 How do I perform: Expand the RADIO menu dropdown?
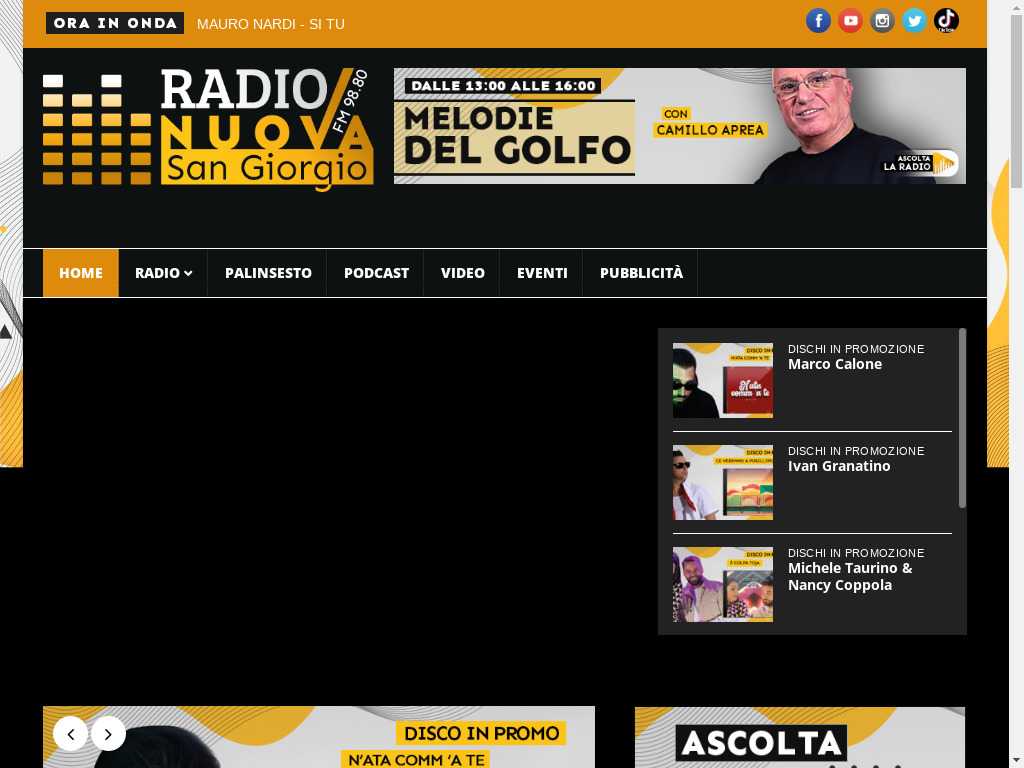[163, 273]
